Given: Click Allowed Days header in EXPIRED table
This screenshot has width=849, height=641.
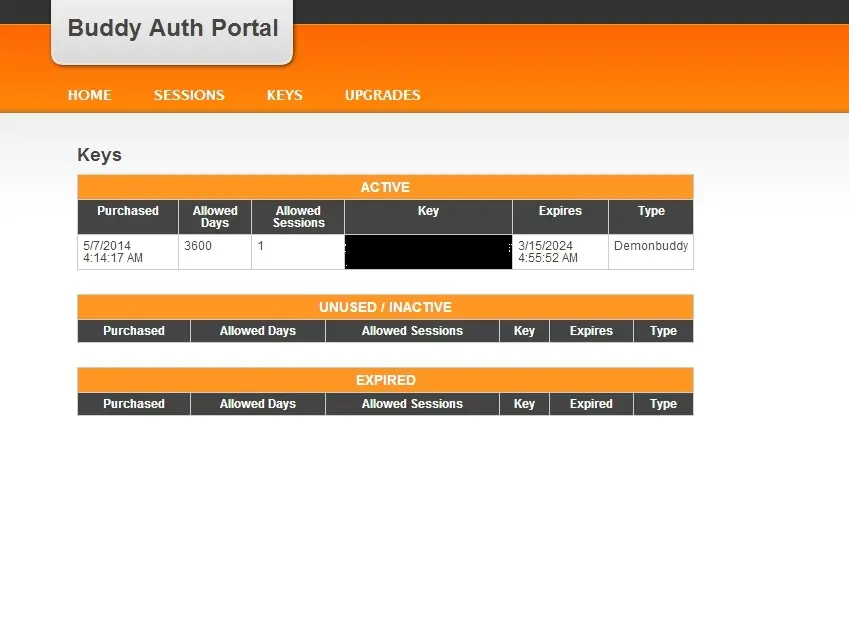Looking at the screenshot, I should coord(258,404).
